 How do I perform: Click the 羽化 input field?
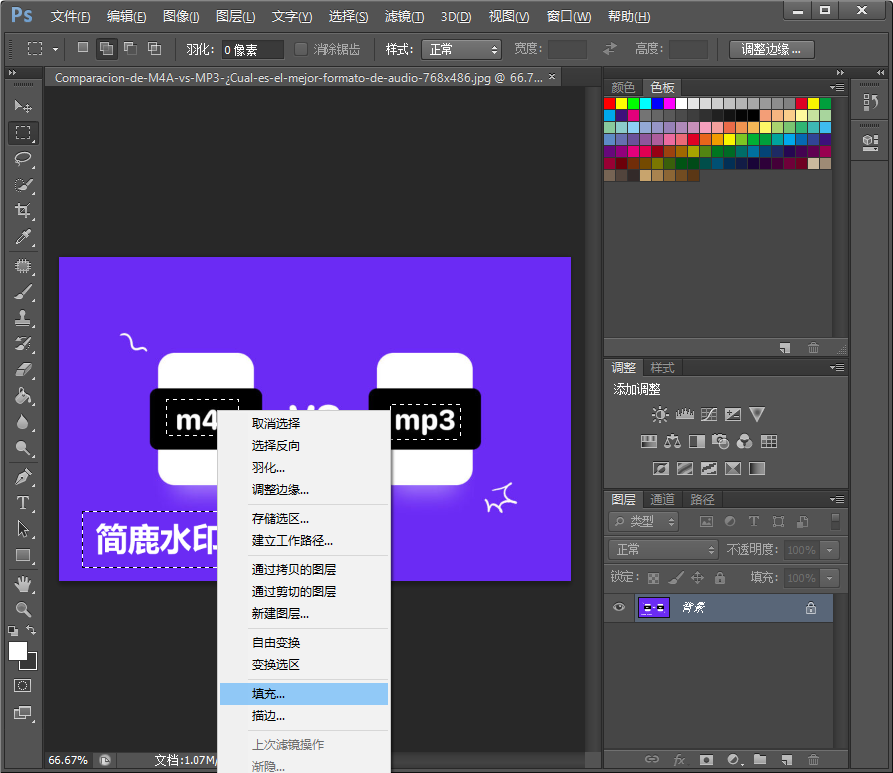coord(253,49)
